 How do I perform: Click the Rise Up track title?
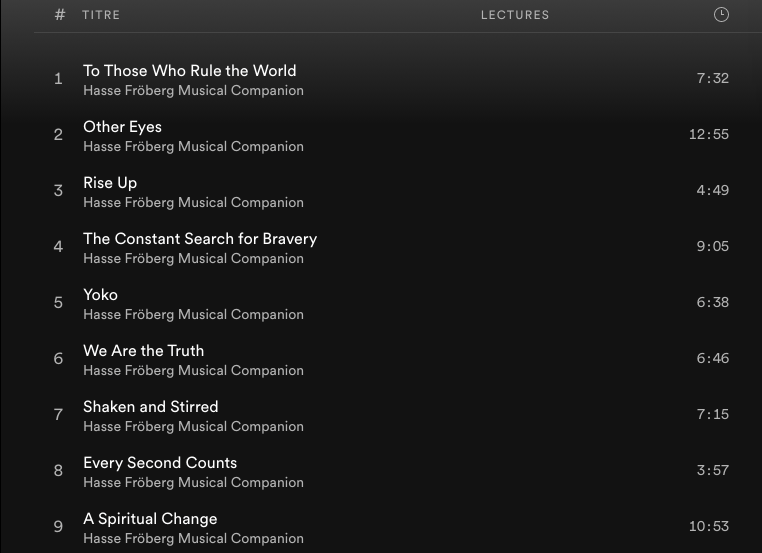pyautogui.click(x=110, y=183)
